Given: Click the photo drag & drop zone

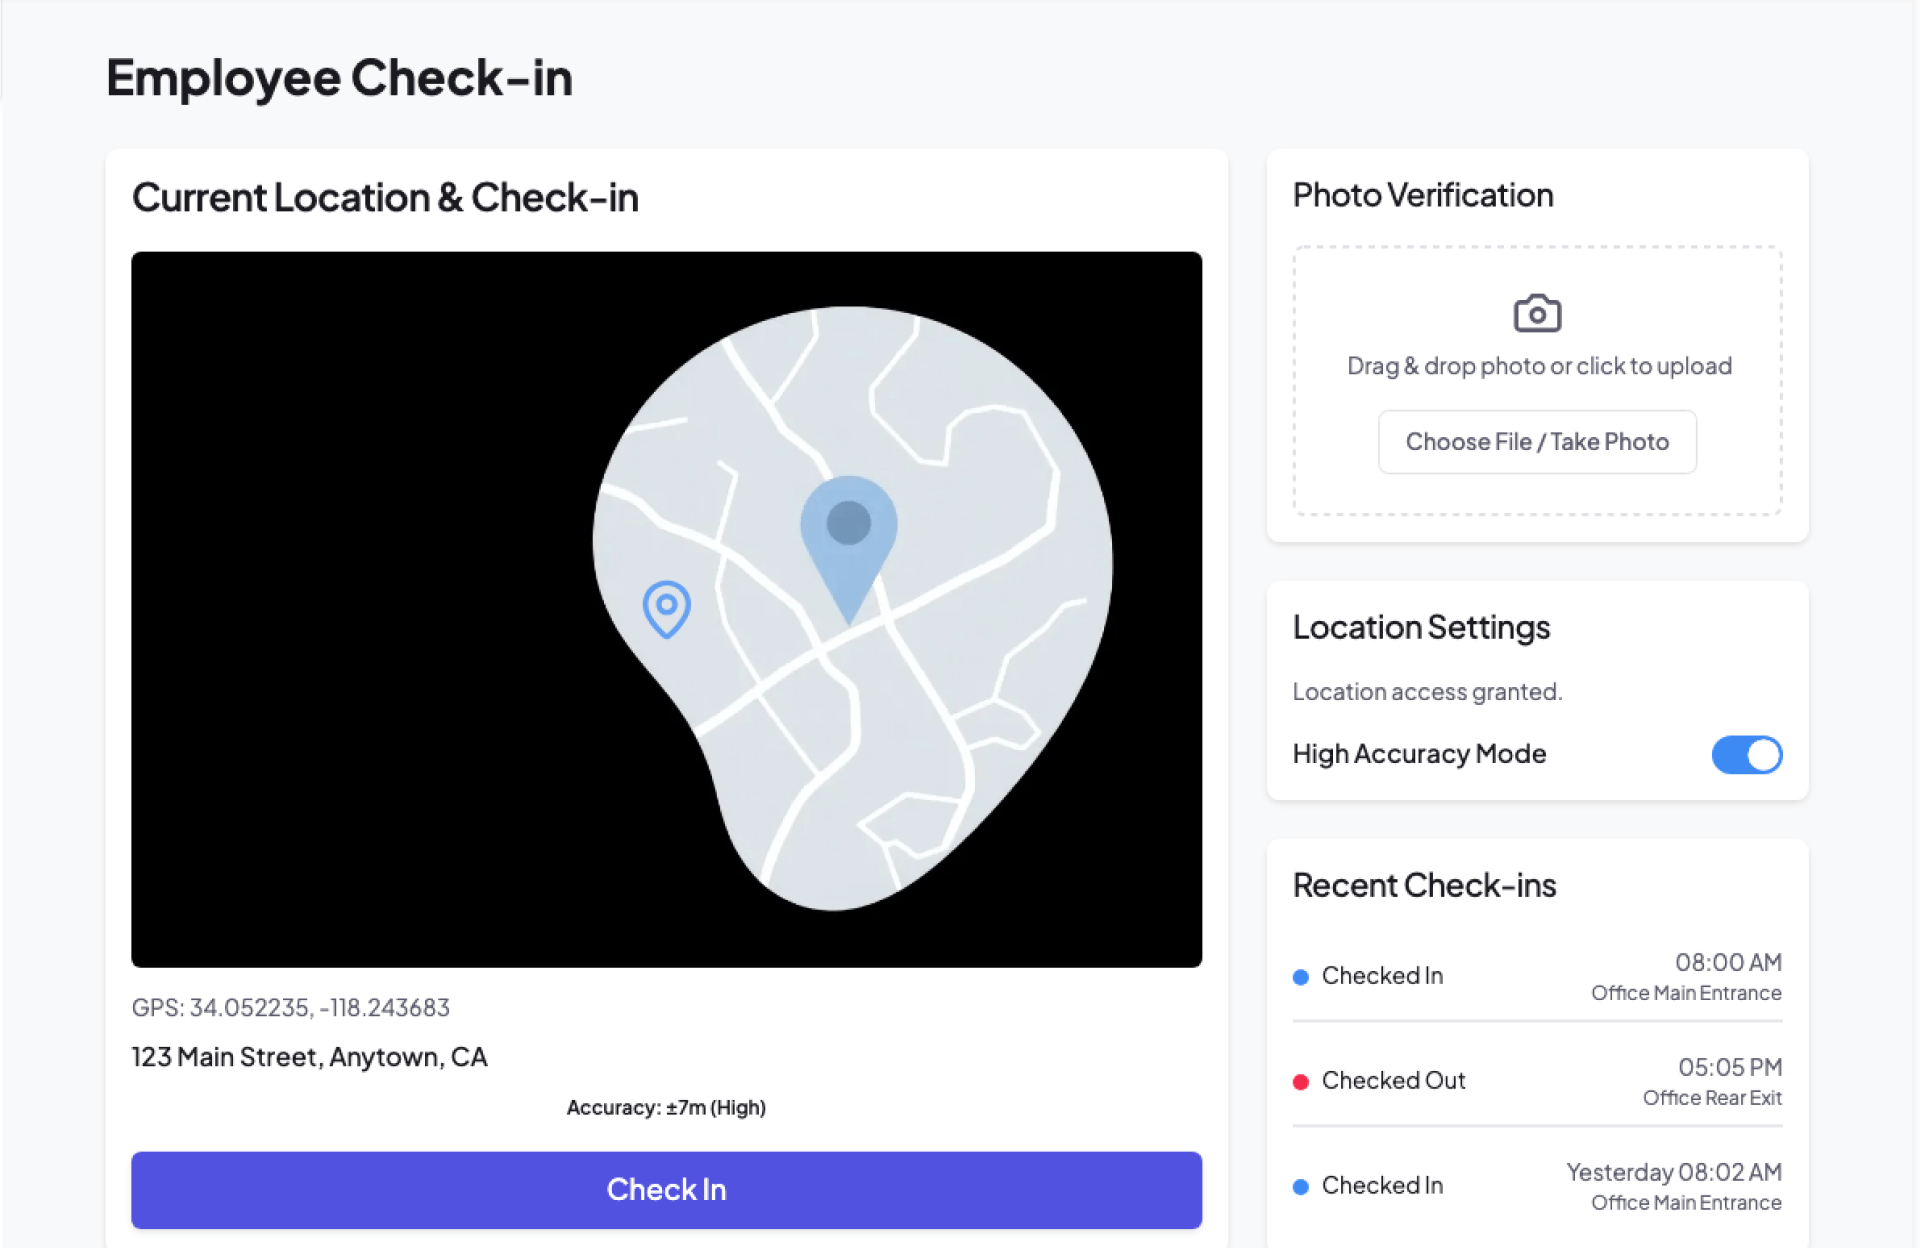Looking at the screenshot, I should click(x=1537, y=280).
